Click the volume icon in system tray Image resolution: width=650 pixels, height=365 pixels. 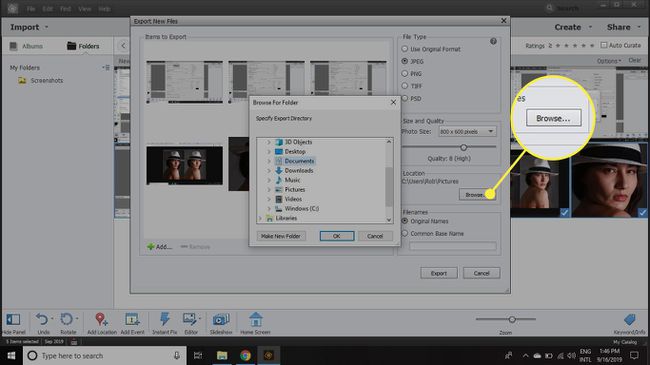tap(571, 355)
